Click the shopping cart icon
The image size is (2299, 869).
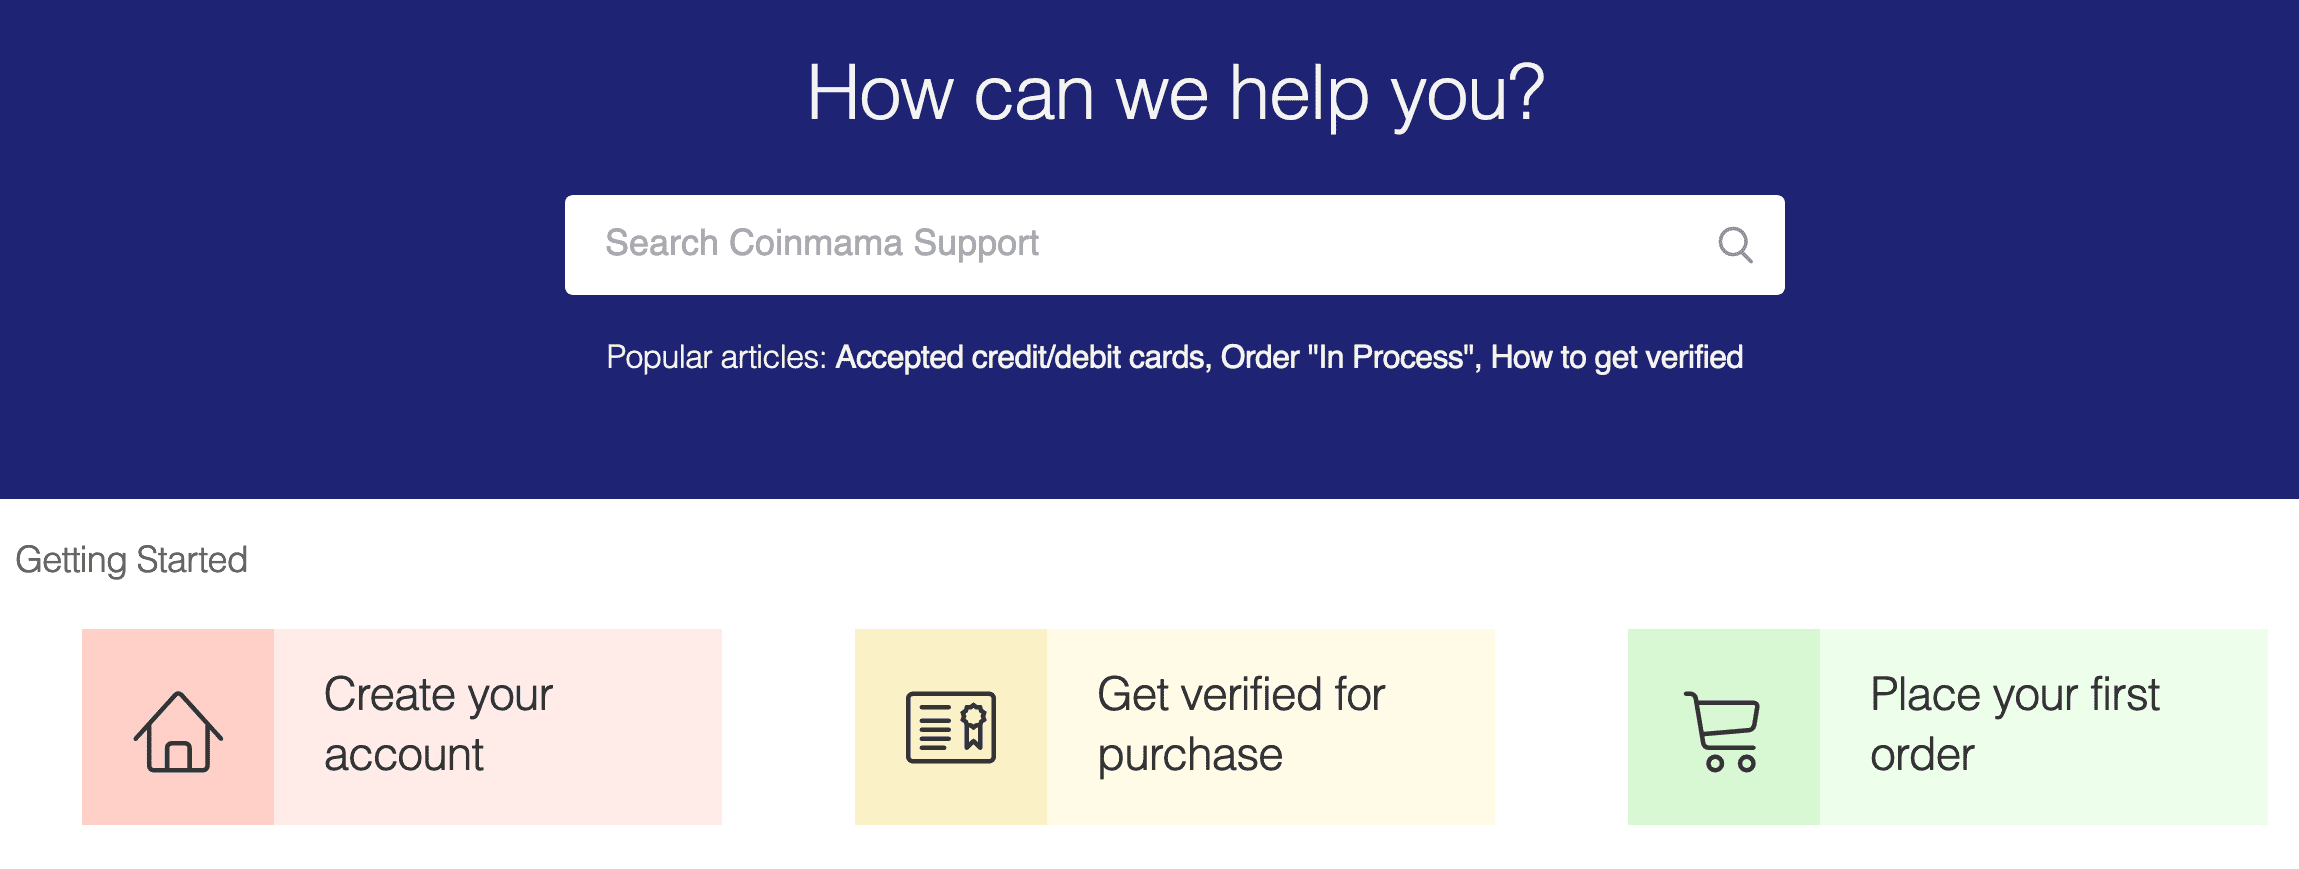tap(1723, 731)
